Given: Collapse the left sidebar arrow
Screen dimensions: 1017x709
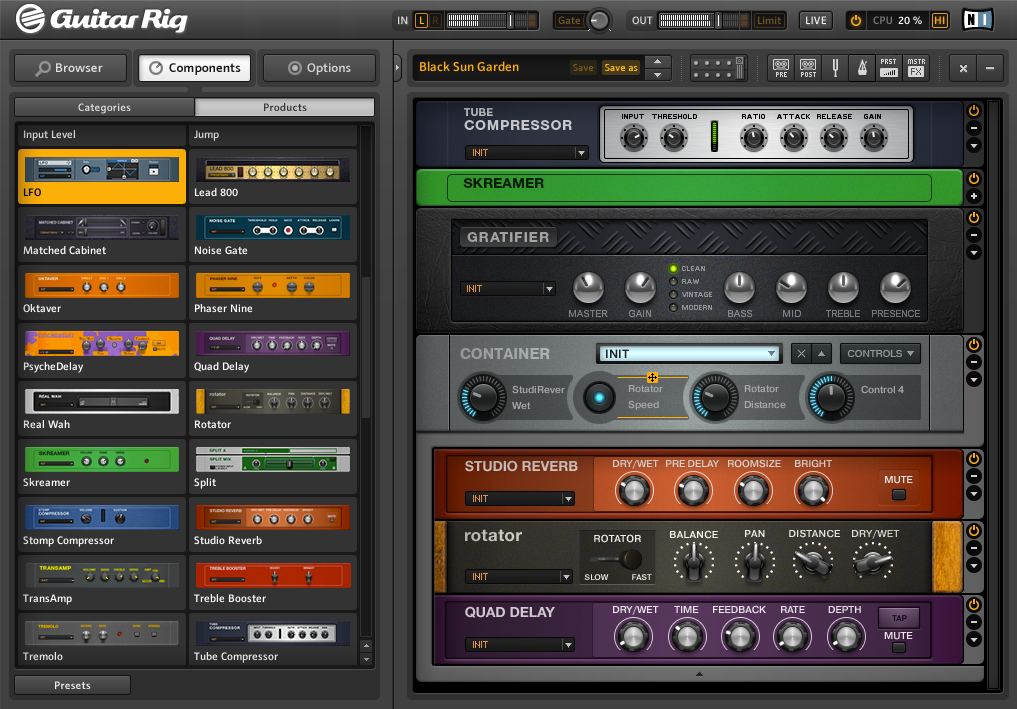Looking at the screenshot, I should pyautogui.click(x=397, y=67).
